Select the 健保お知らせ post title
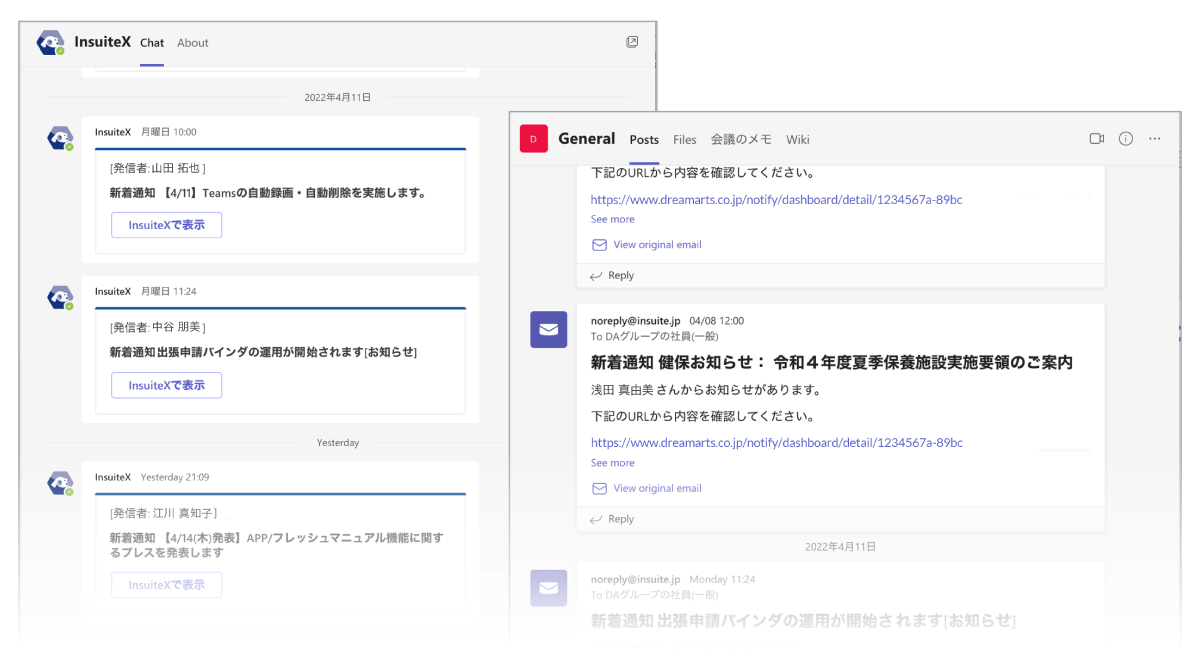Screen dimensions: 1200x650 tap(832, 362)
